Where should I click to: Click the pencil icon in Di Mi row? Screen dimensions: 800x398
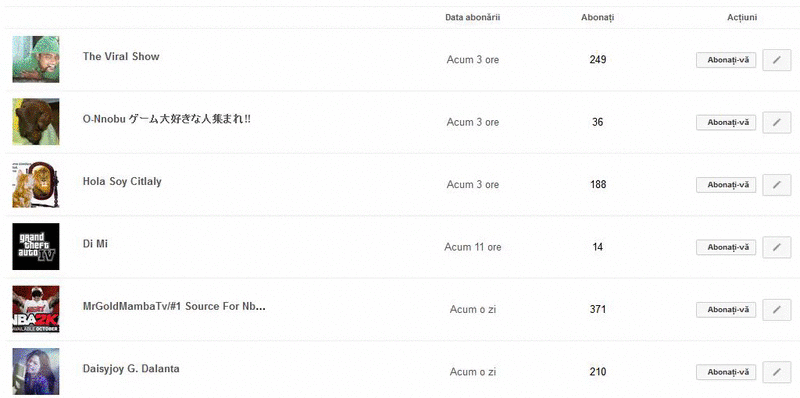[x=777, y=247]
